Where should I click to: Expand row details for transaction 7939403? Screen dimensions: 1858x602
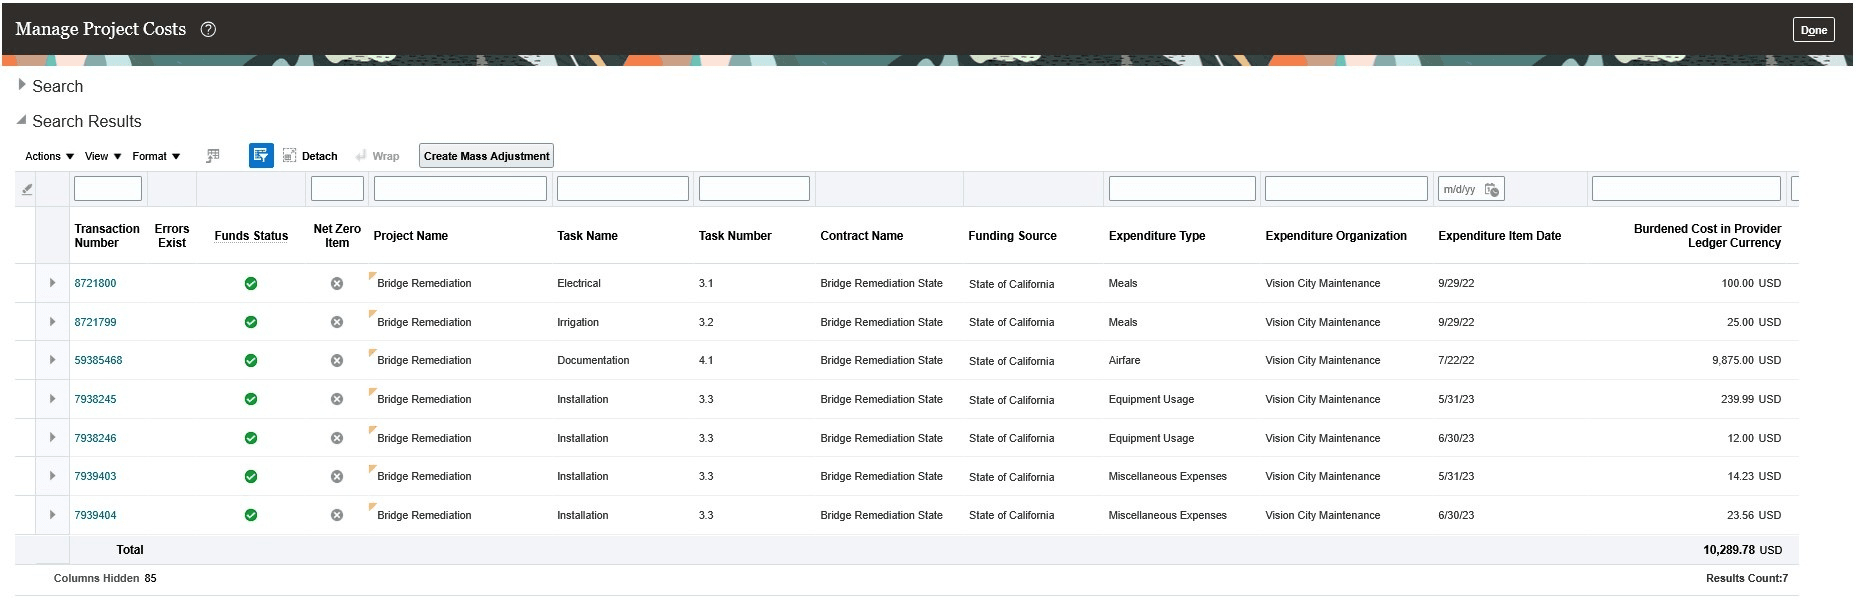point(52,476)
